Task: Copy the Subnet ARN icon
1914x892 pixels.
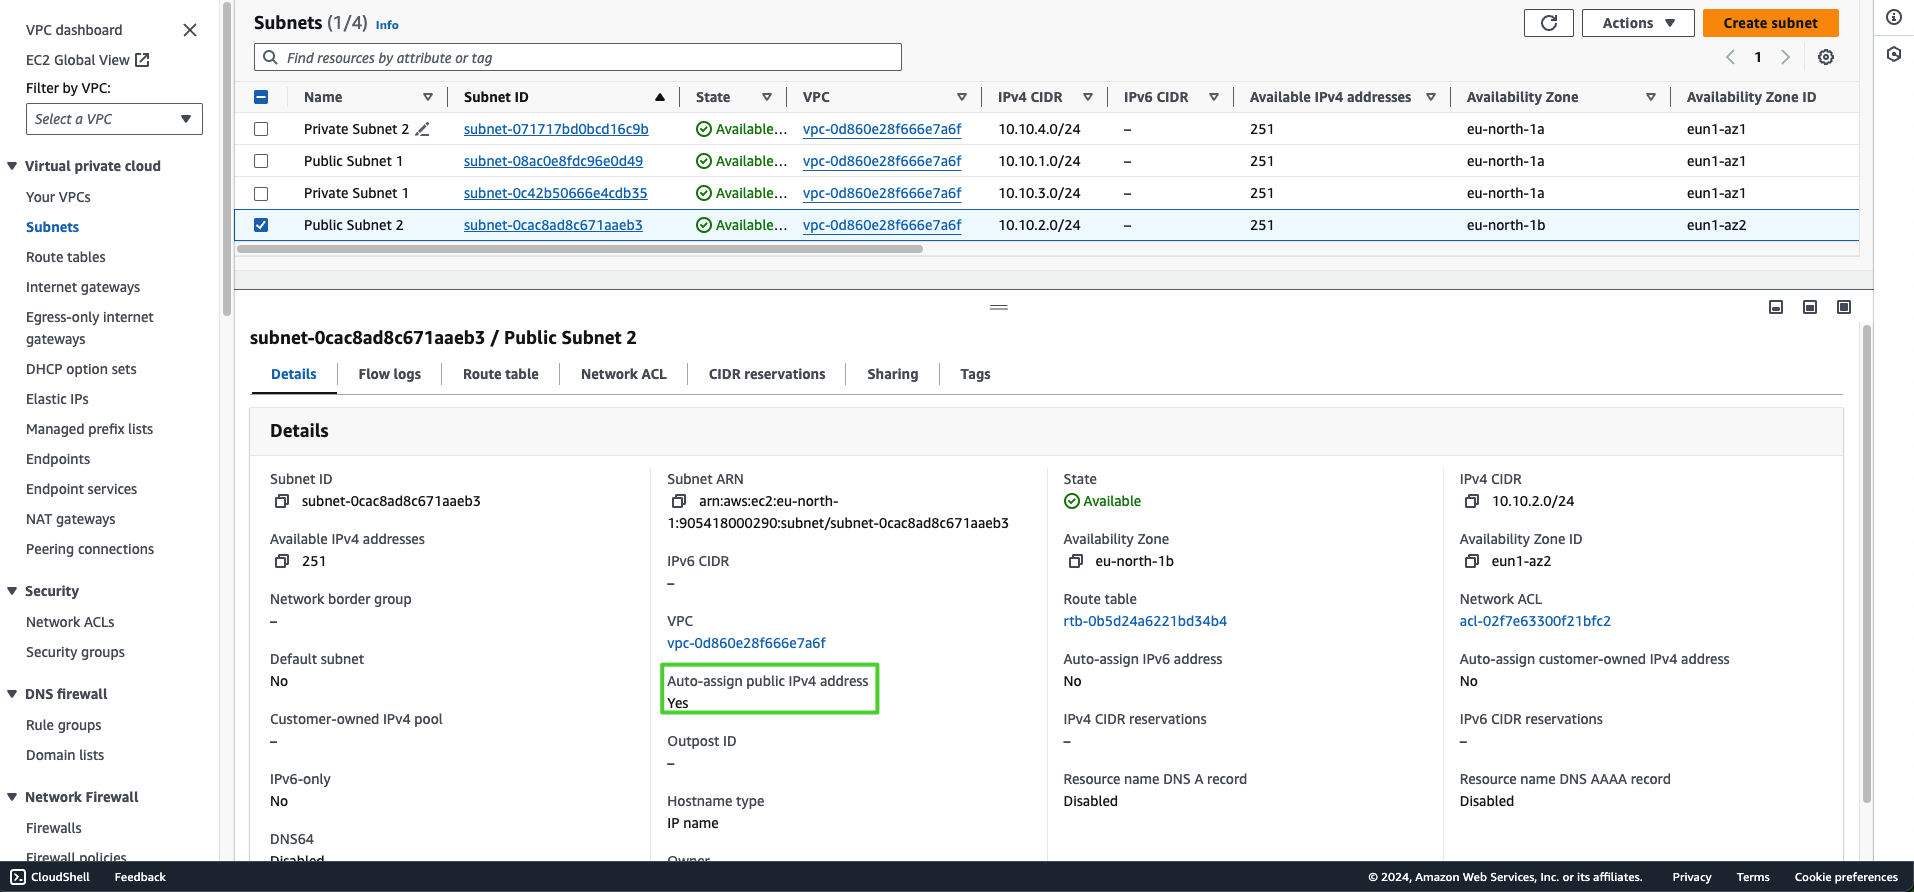Action: pyautogui.click(x=679, y=501)
